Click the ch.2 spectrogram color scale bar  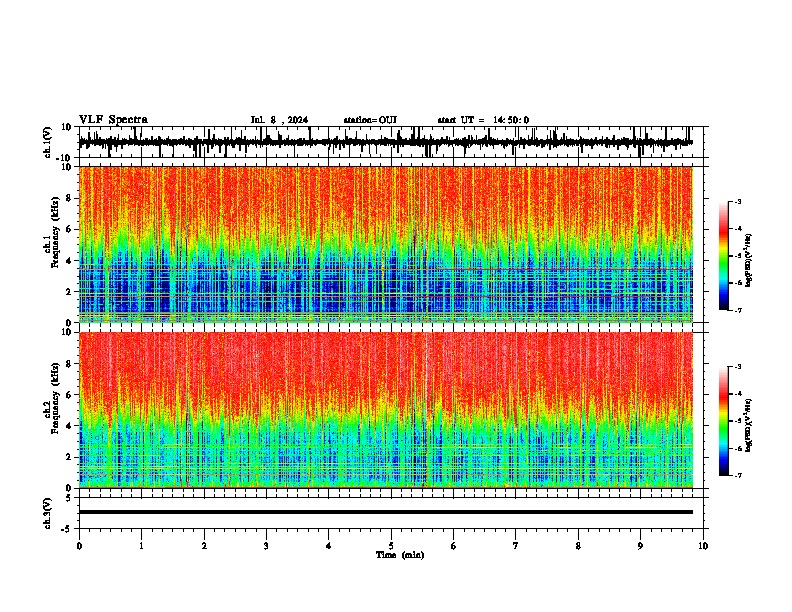click(723, 421)
